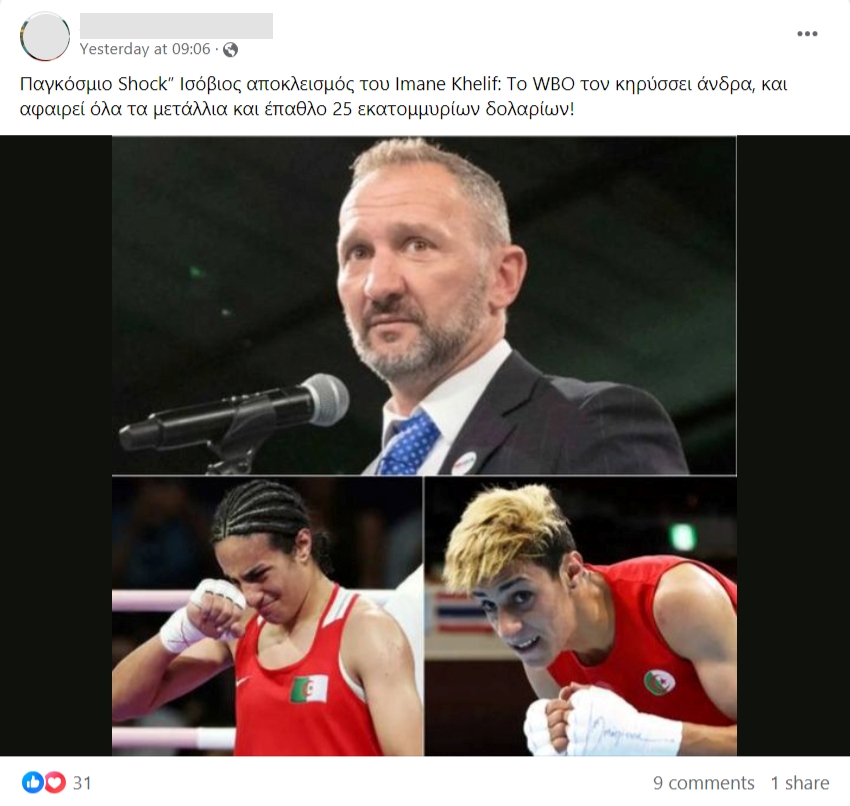Click the public globe audience icon
Image resolution: width=850 pixels, height=806 pixels.
[x=230, y=50]
